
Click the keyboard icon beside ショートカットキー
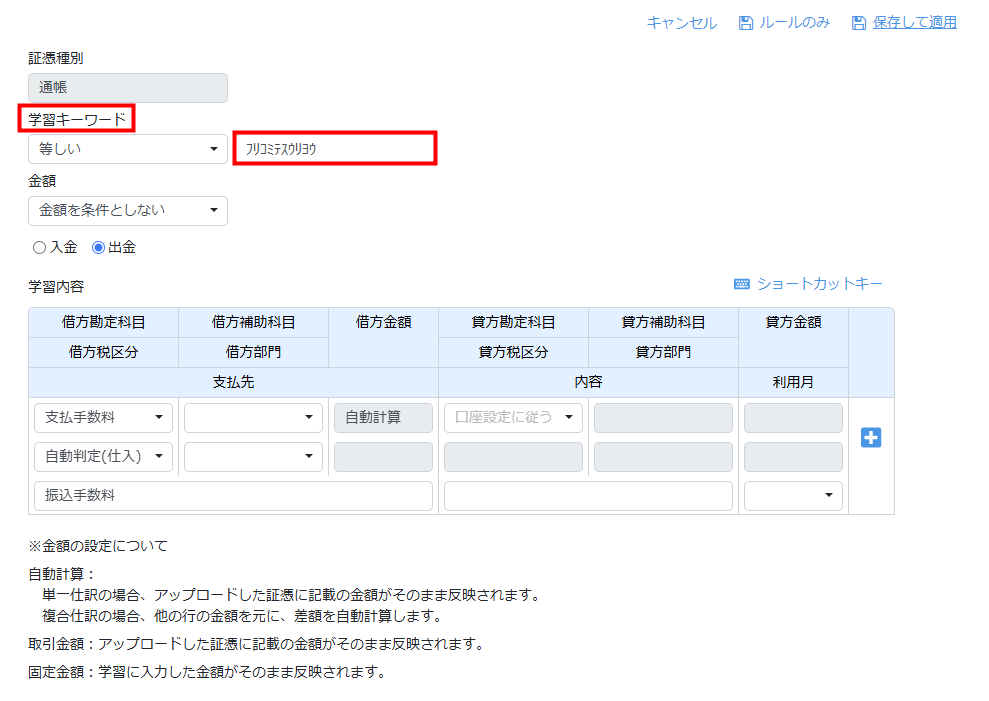(x=741, y=284)
